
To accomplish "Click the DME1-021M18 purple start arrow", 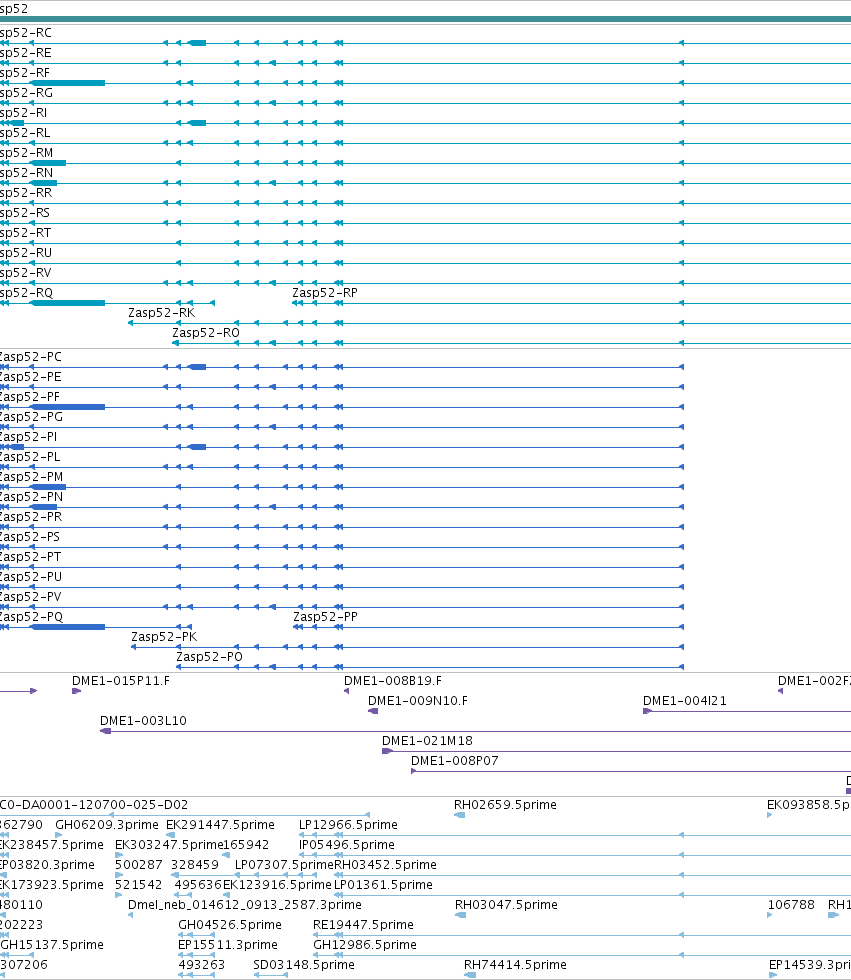I will pos(387,751).
